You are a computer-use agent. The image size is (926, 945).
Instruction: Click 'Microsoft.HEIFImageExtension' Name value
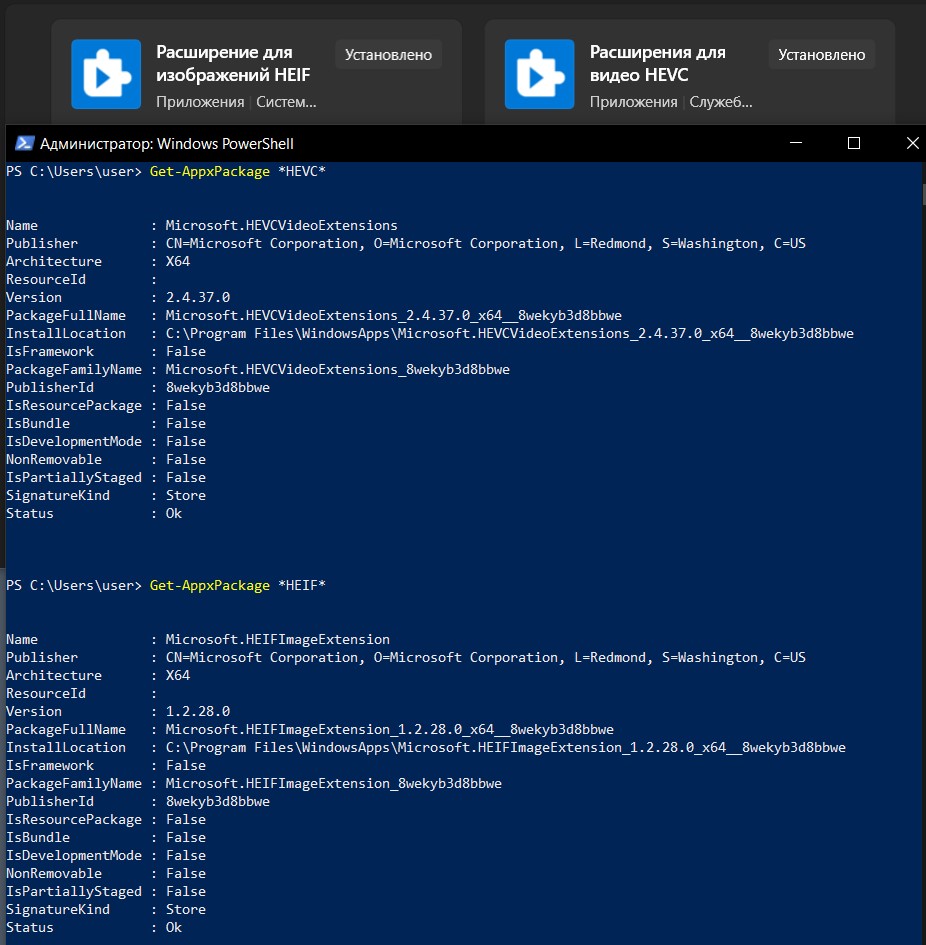[278, 639]
